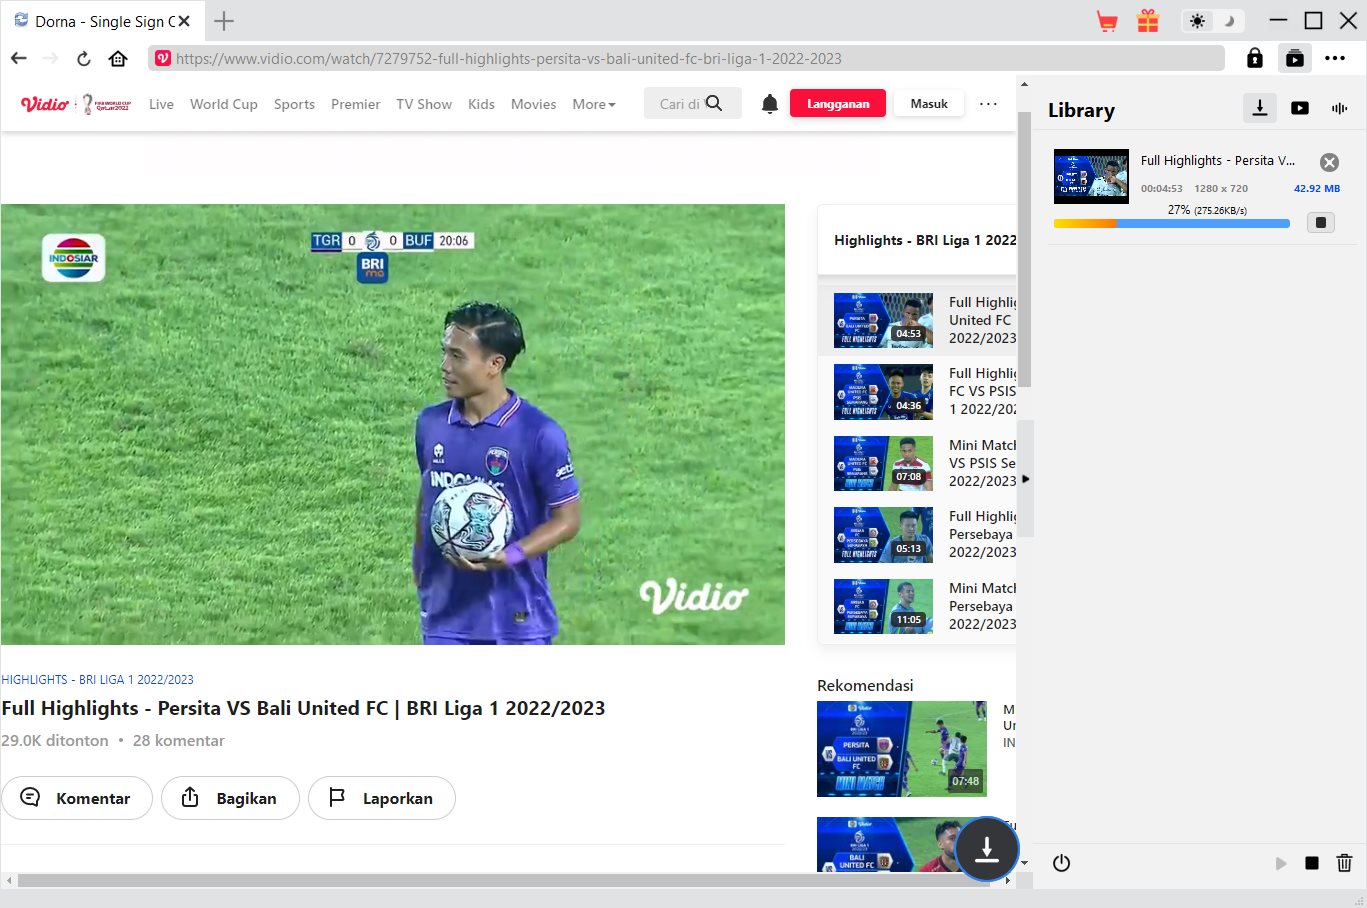Open the World Cup menu item
Screen dimensions: 1367x908
[x=223, y=104]
